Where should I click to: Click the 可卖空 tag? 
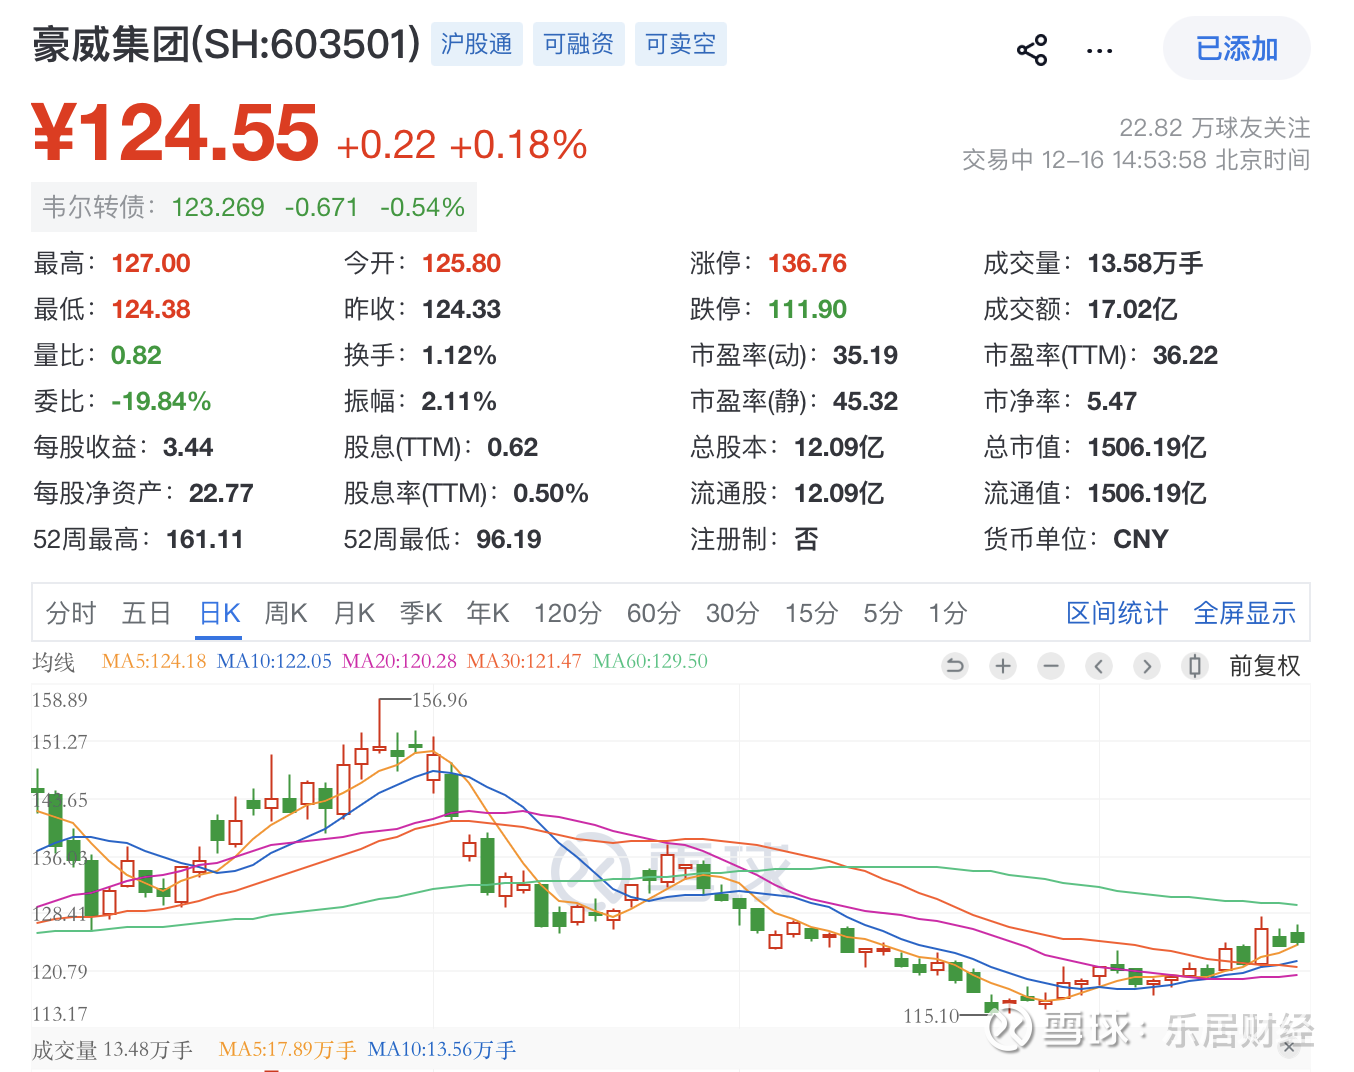pos(681,44)
